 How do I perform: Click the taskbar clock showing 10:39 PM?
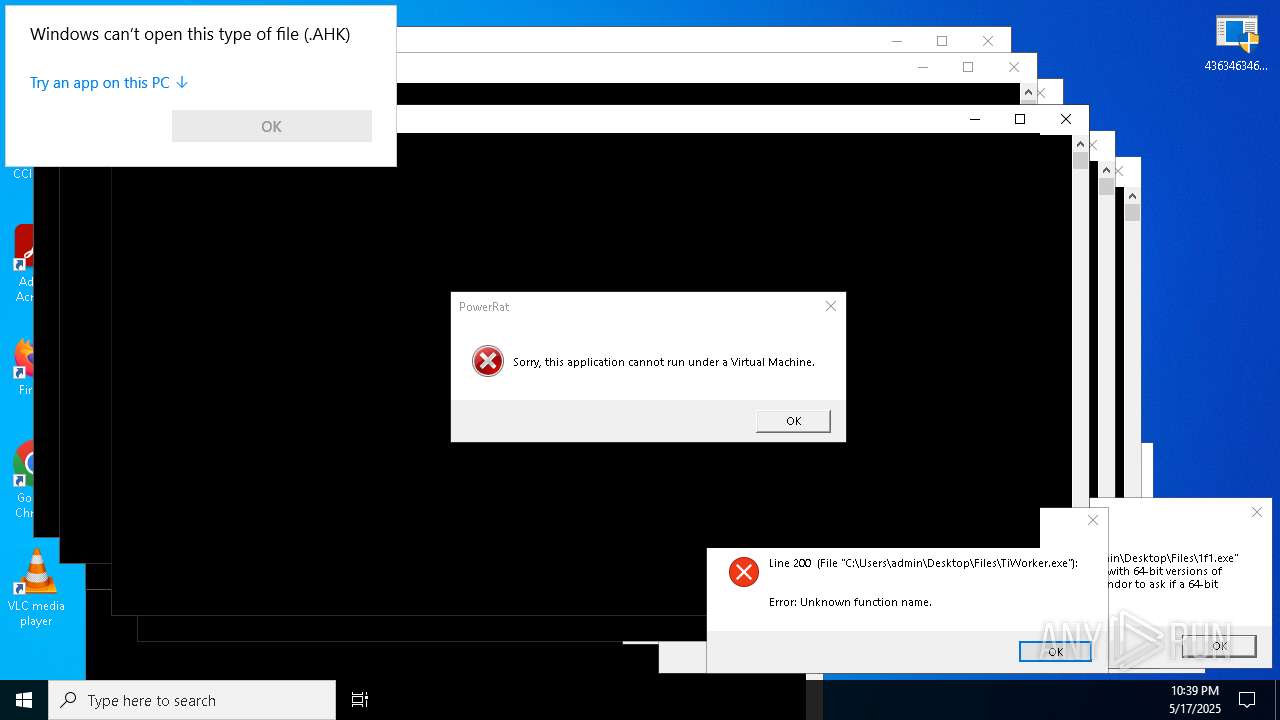[x=1195, y=699]
